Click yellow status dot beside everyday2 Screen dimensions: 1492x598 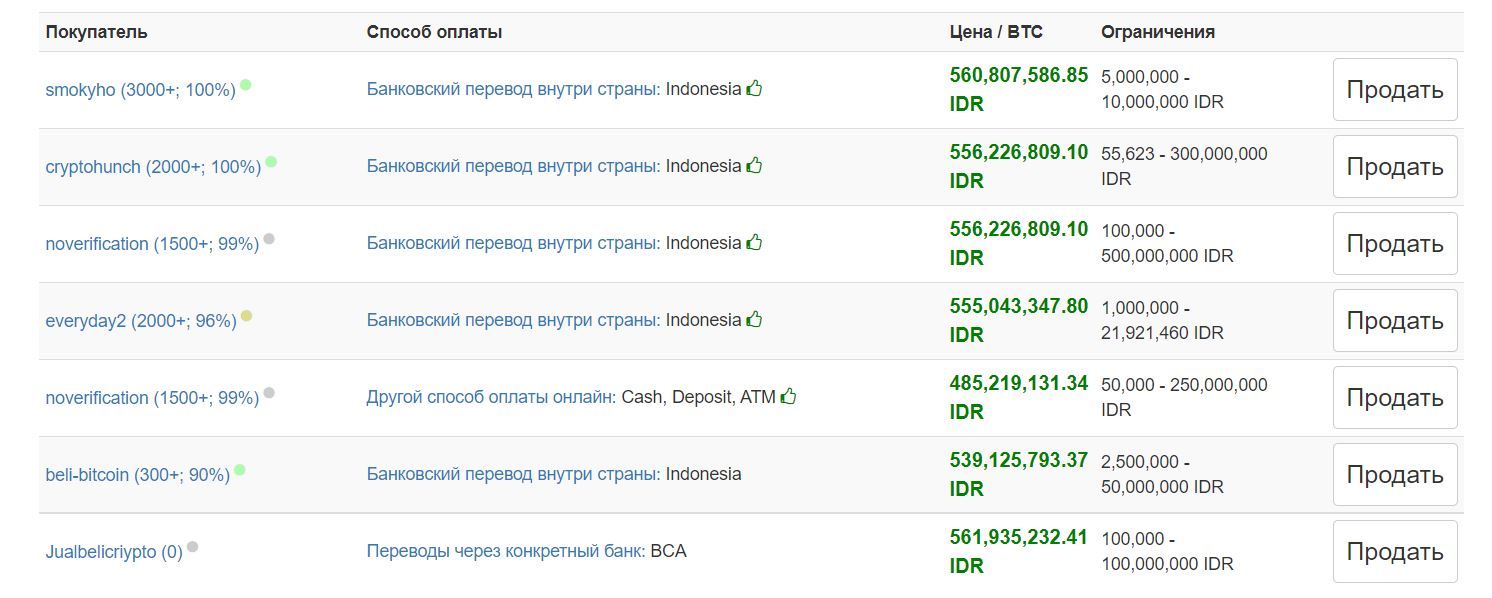[x=247, y=316]
